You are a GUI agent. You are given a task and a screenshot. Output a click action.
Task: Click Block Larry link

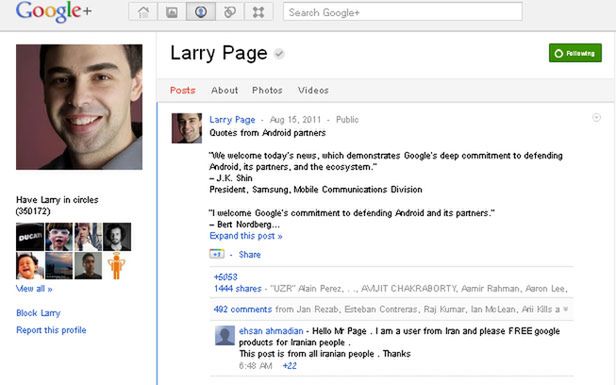point(38,313)
